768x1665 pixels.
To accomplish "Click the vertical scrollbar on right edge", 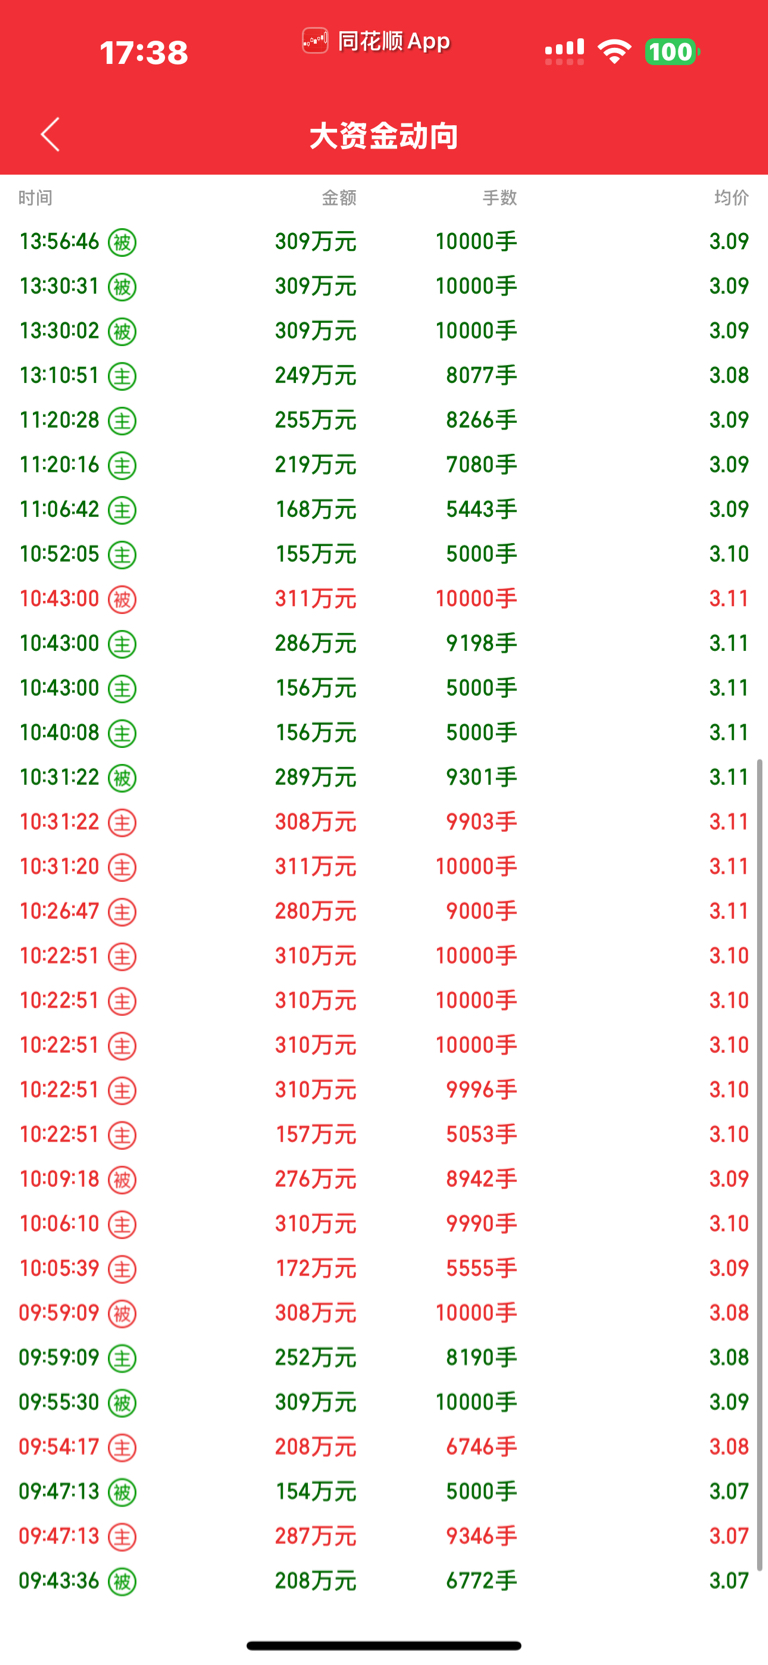I will pos(760,1165).
